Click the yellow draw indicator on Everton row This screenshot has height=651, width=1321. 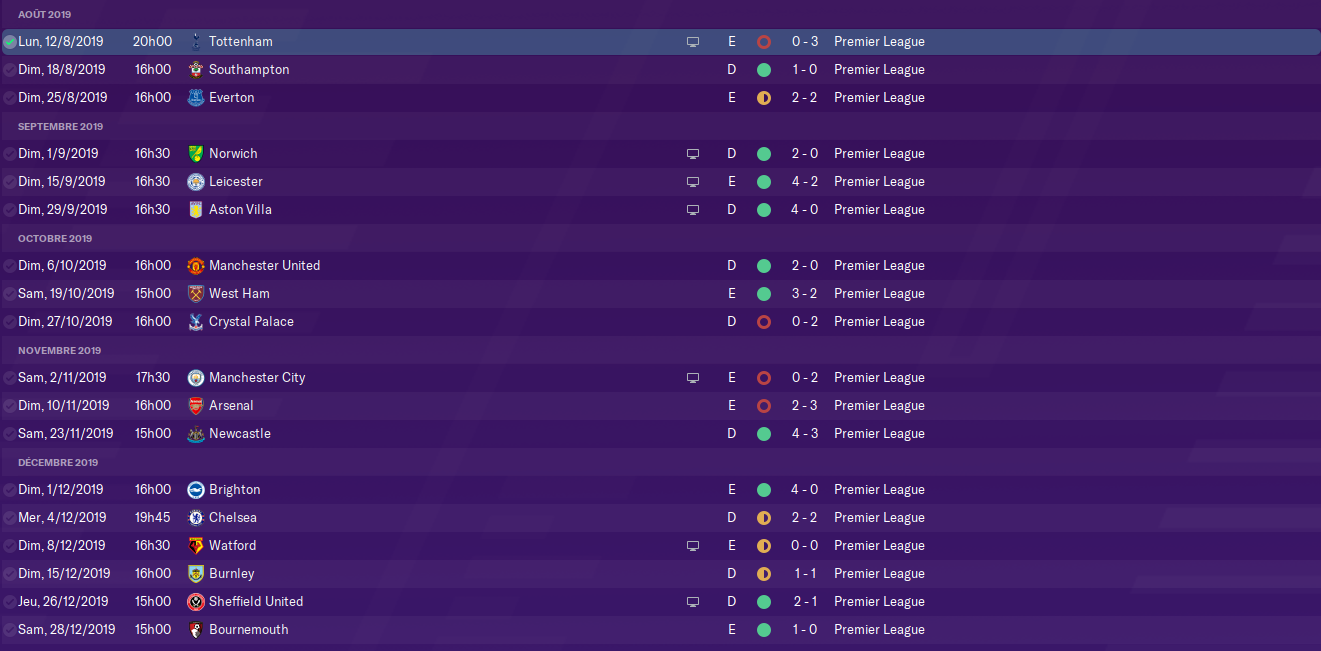point(764,98)
